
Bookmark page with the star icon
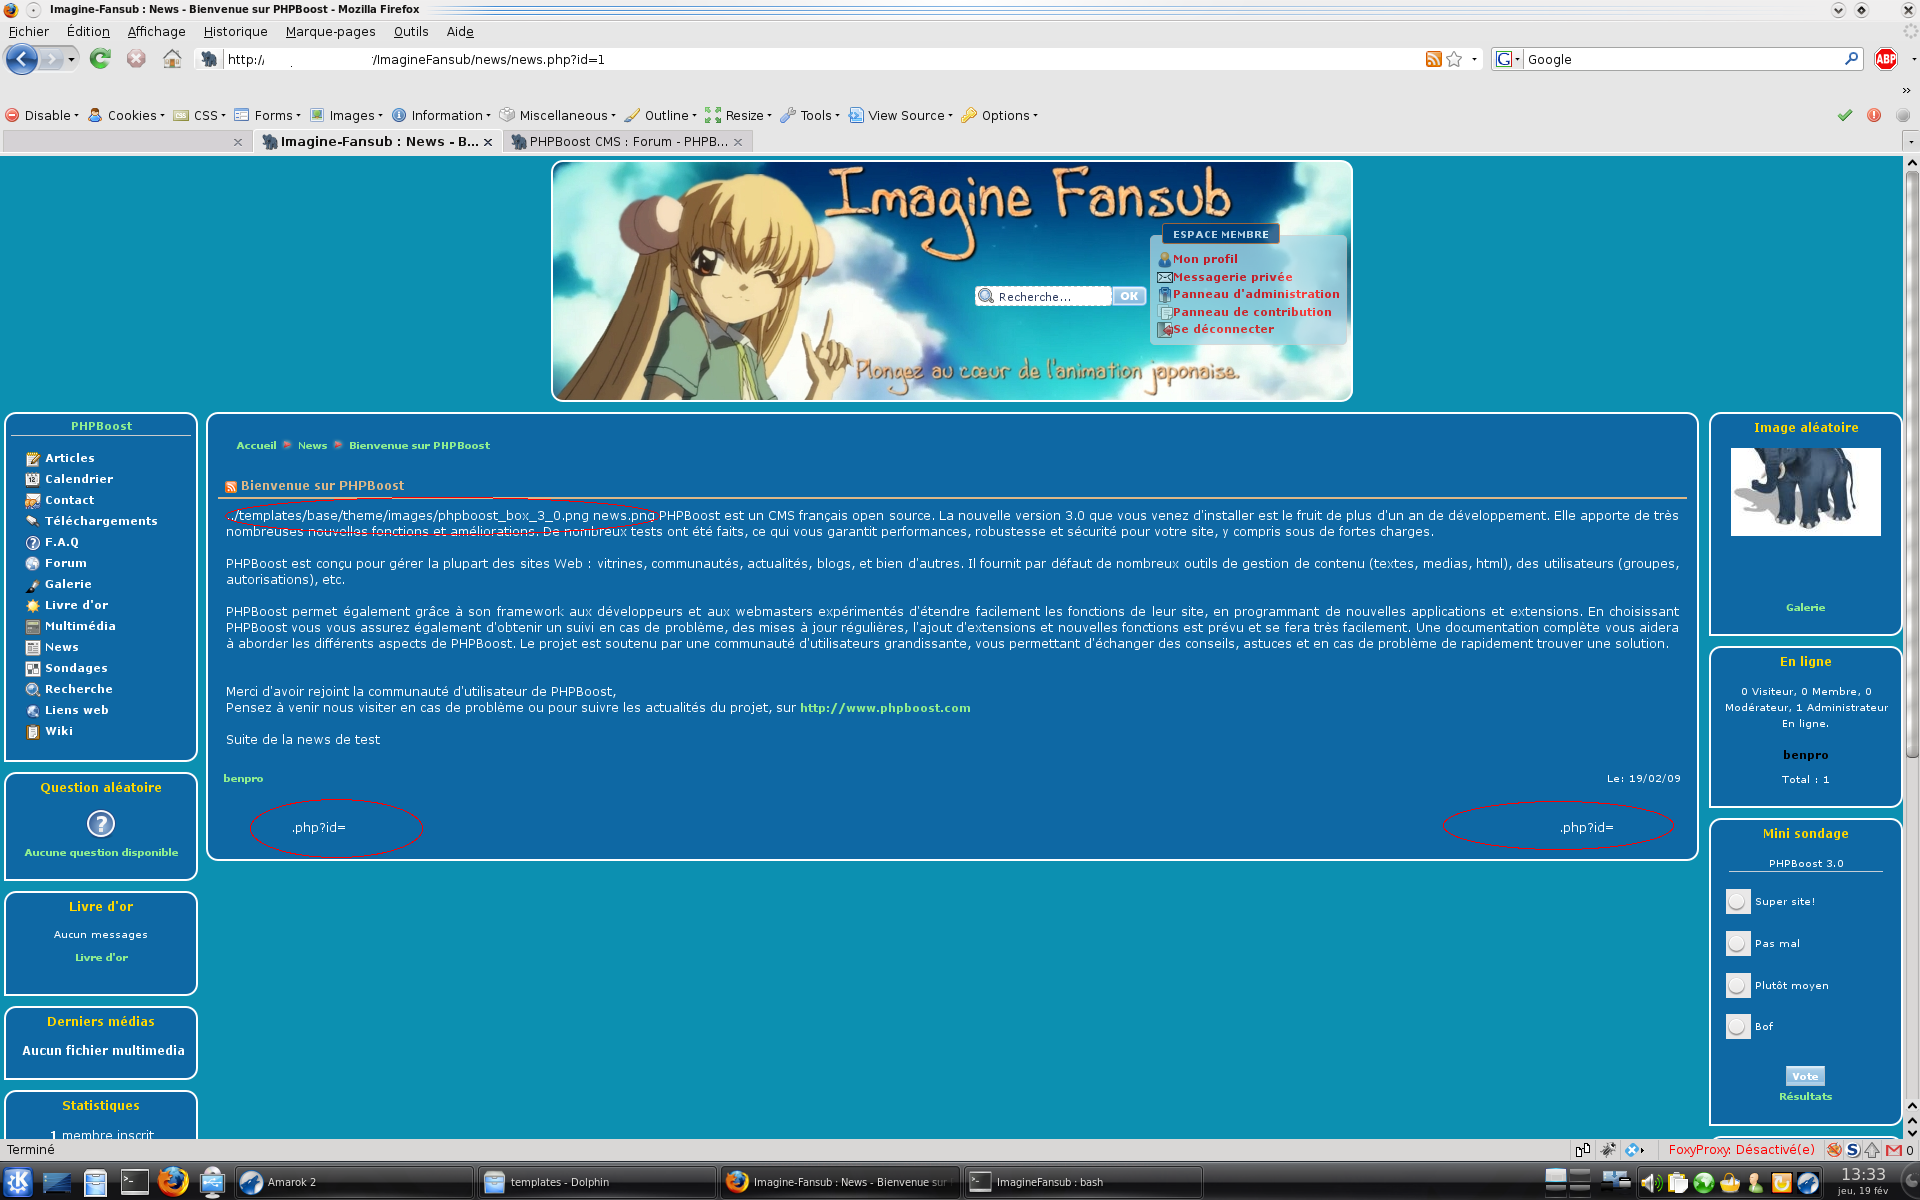(1454, 59)
